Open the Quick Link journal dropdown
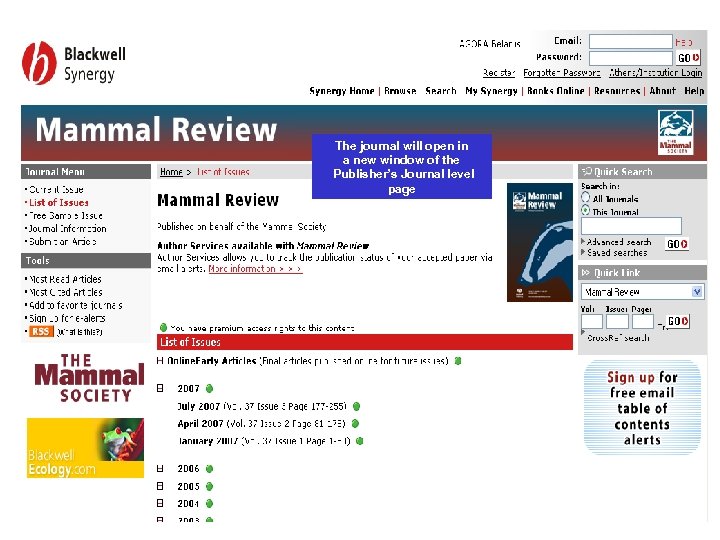720x540 pixels. click(697, 292)
